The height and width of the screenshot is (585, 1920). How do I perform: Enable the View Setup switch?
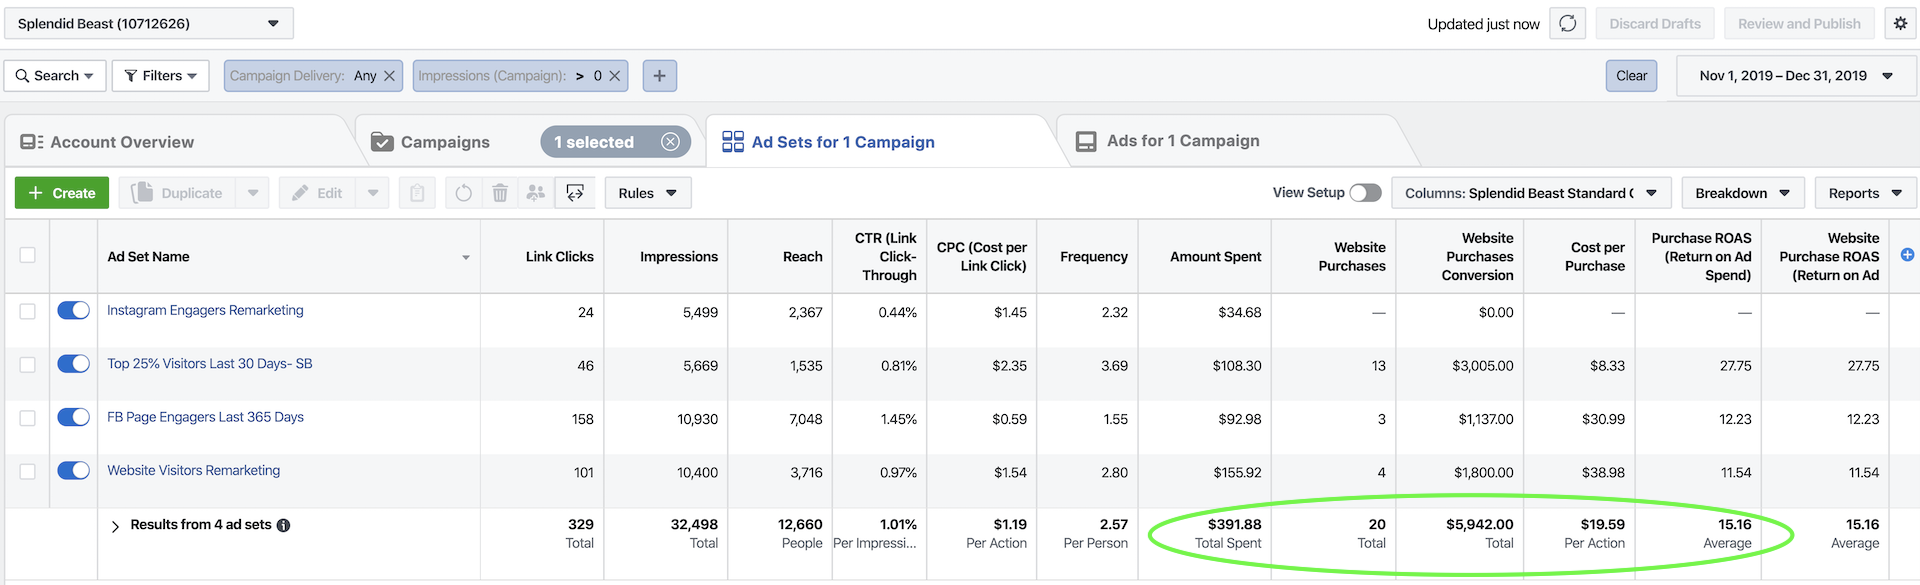[x=1365, y=193]
